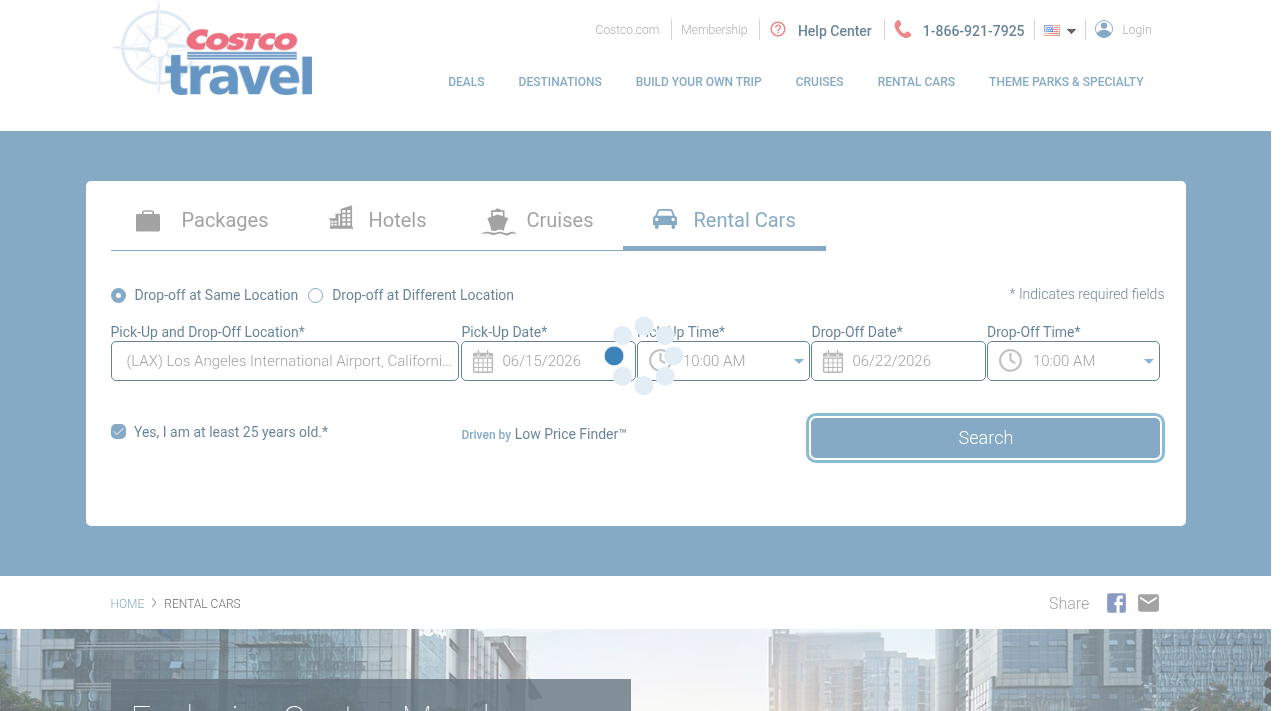Click the red phone icon
Image resolution: width=1288 pixels, height=711 pixels.
pos(903,29)
